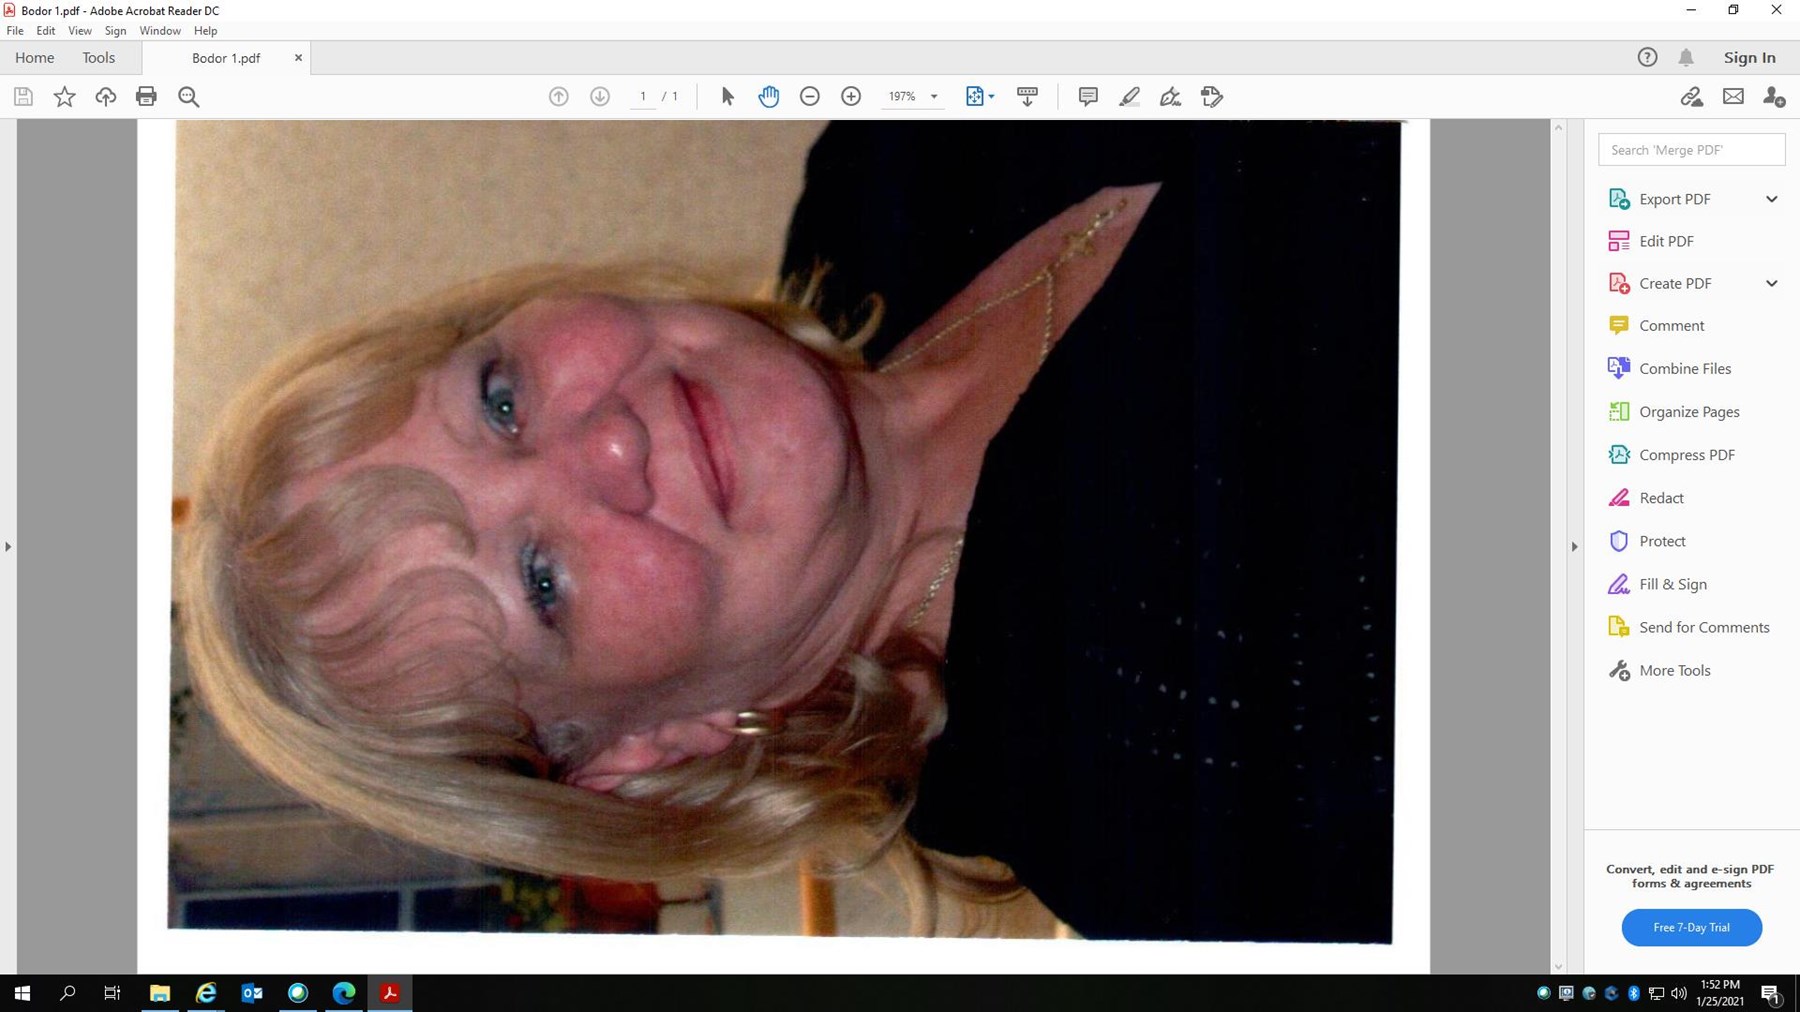Add a sticky note comment

[x=1088, y=97]
